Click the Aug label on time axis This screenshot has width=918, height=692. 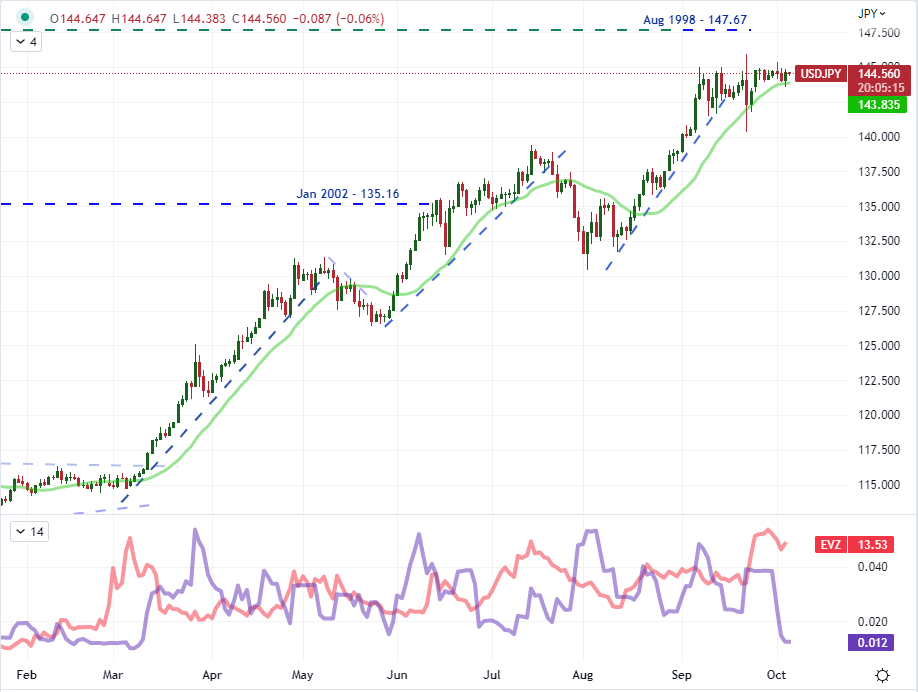click(583, 674)
